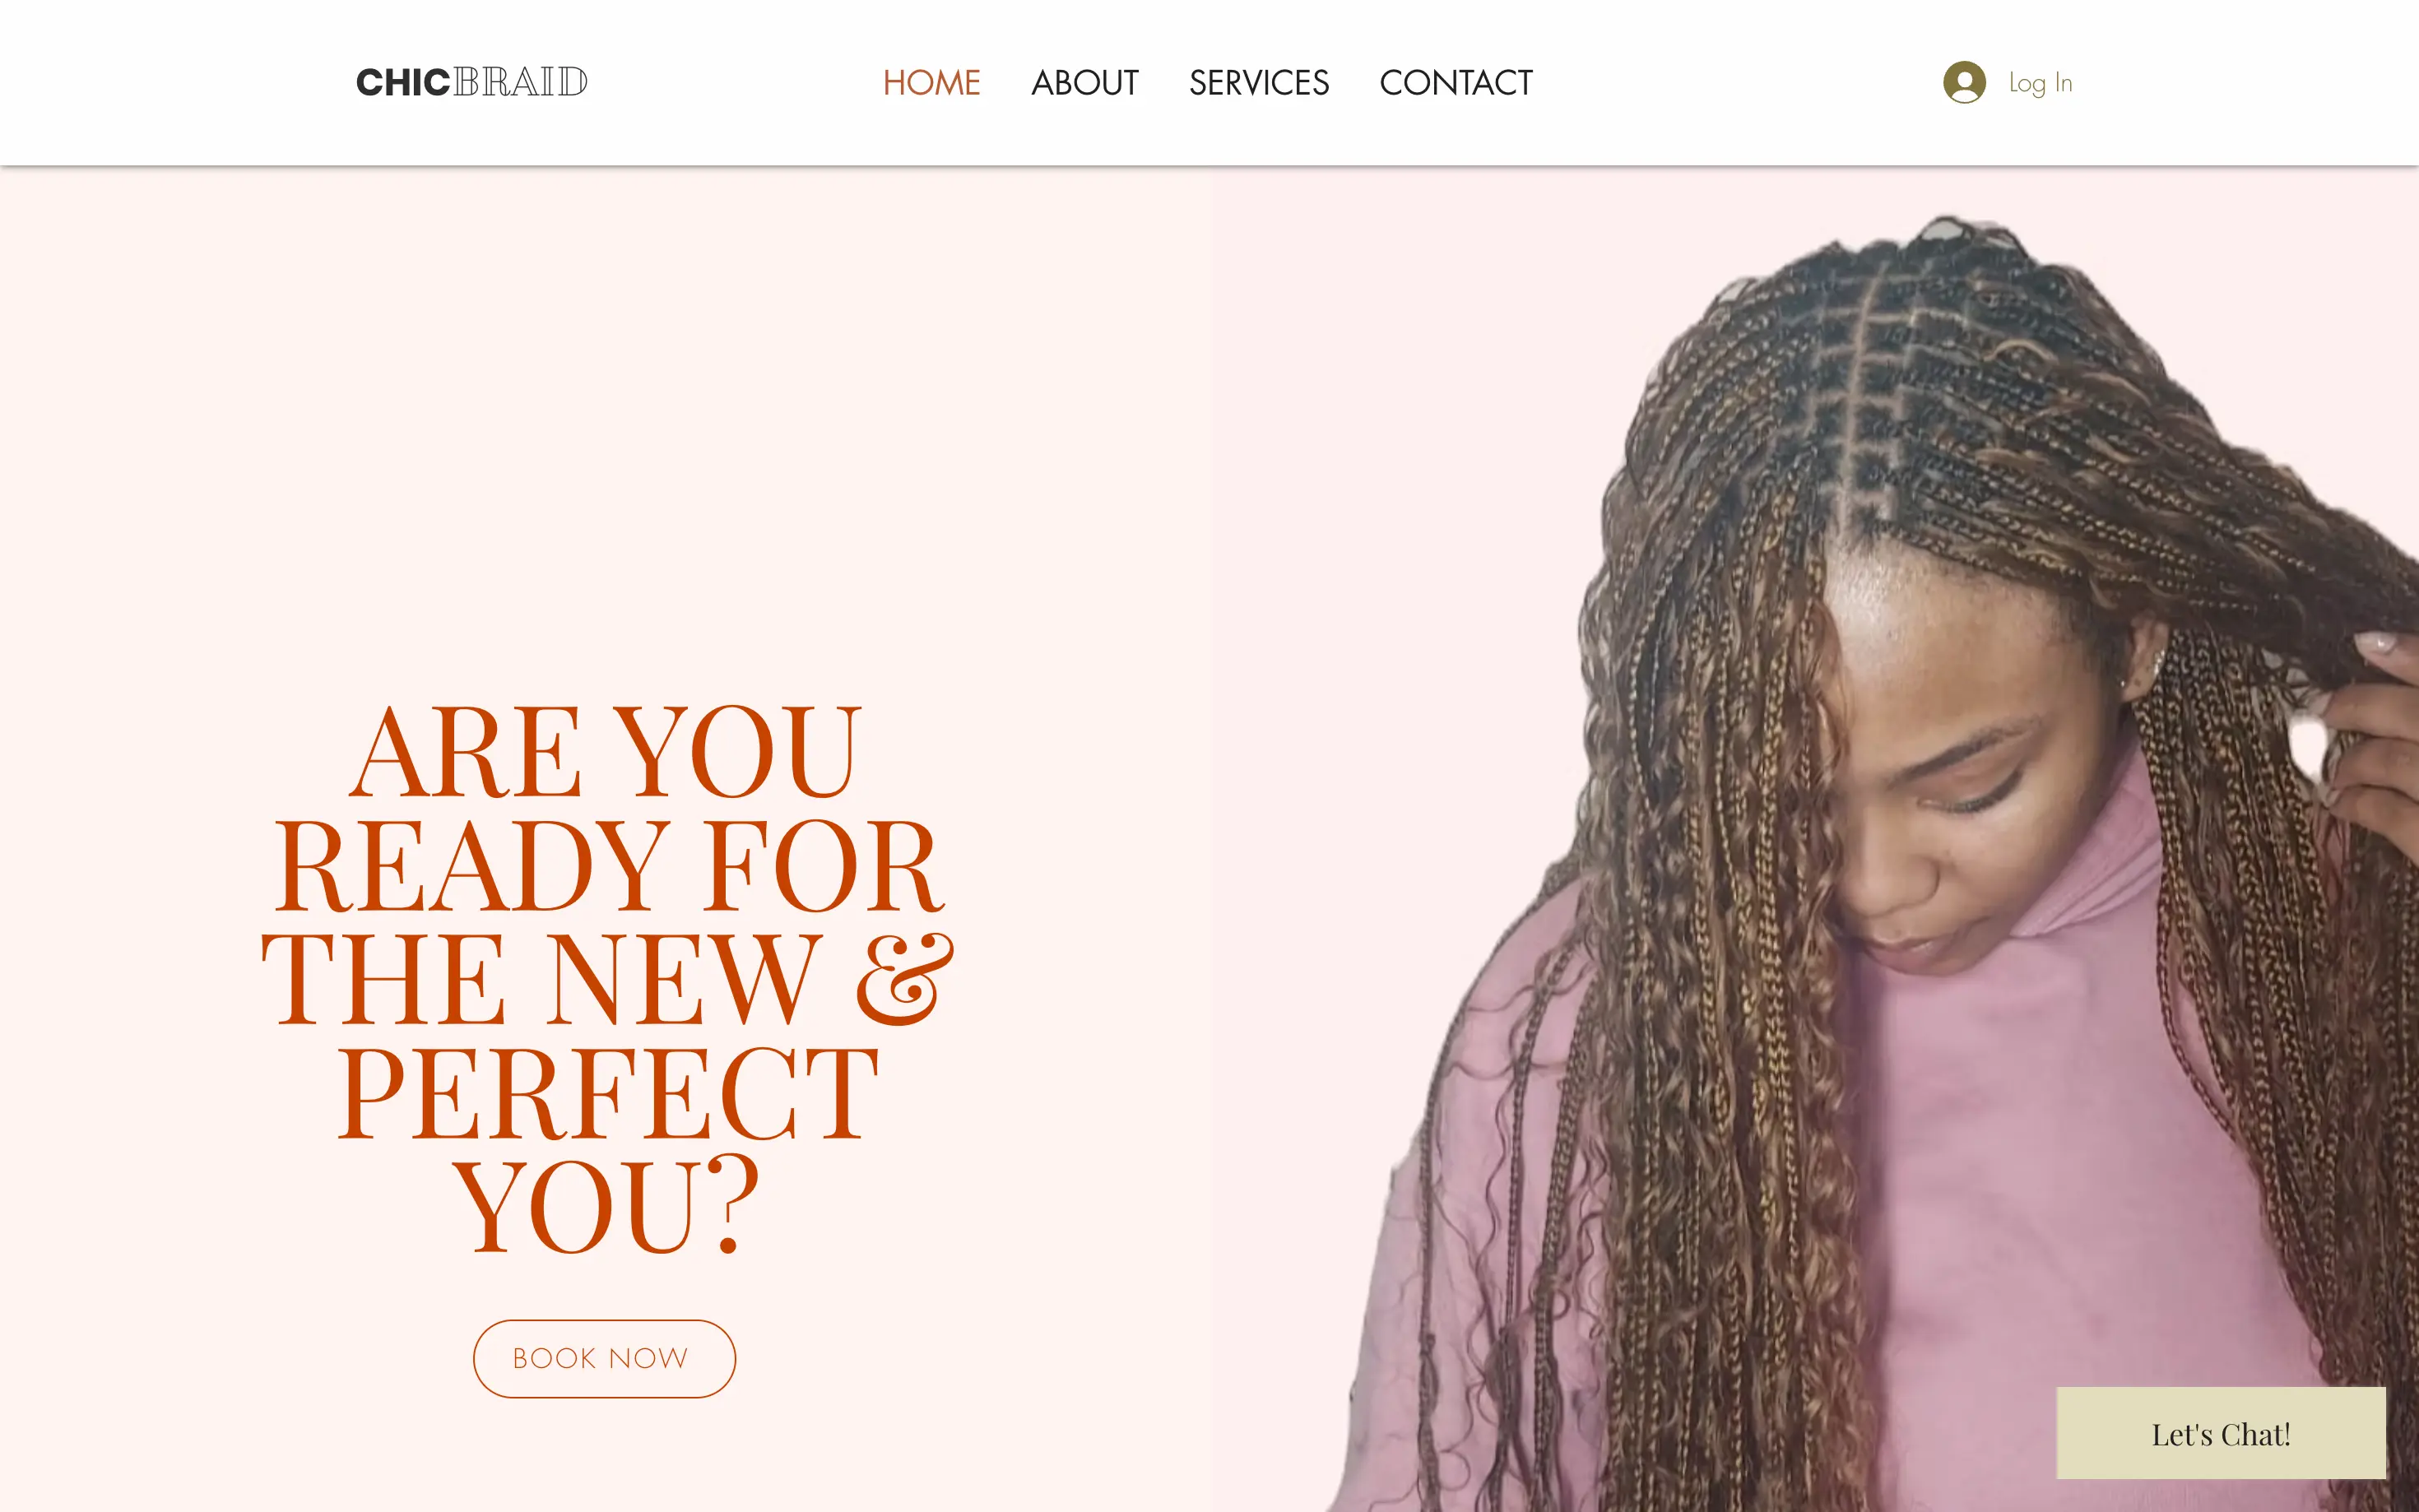Screen dimensions: 2419x1512
Task: Open the SERVICES navigation item
Action: [x=1258, y=82]
